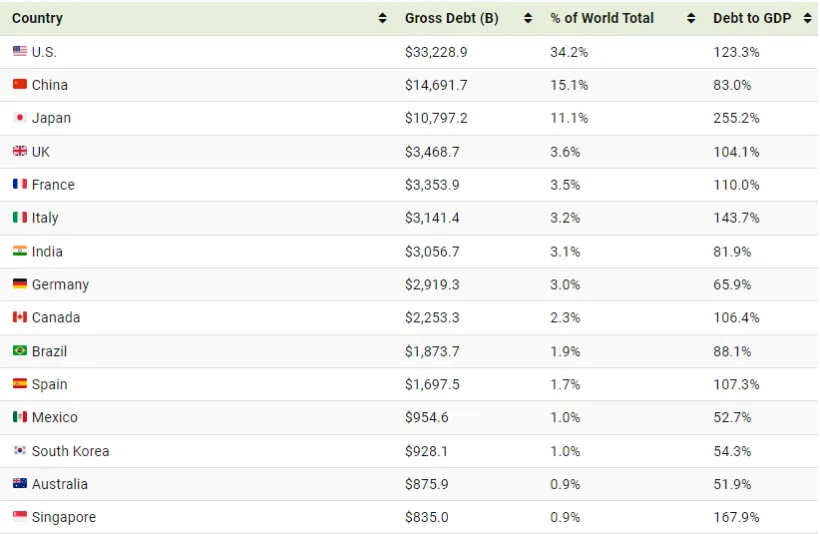Click the Singapore flag icon

20,516
